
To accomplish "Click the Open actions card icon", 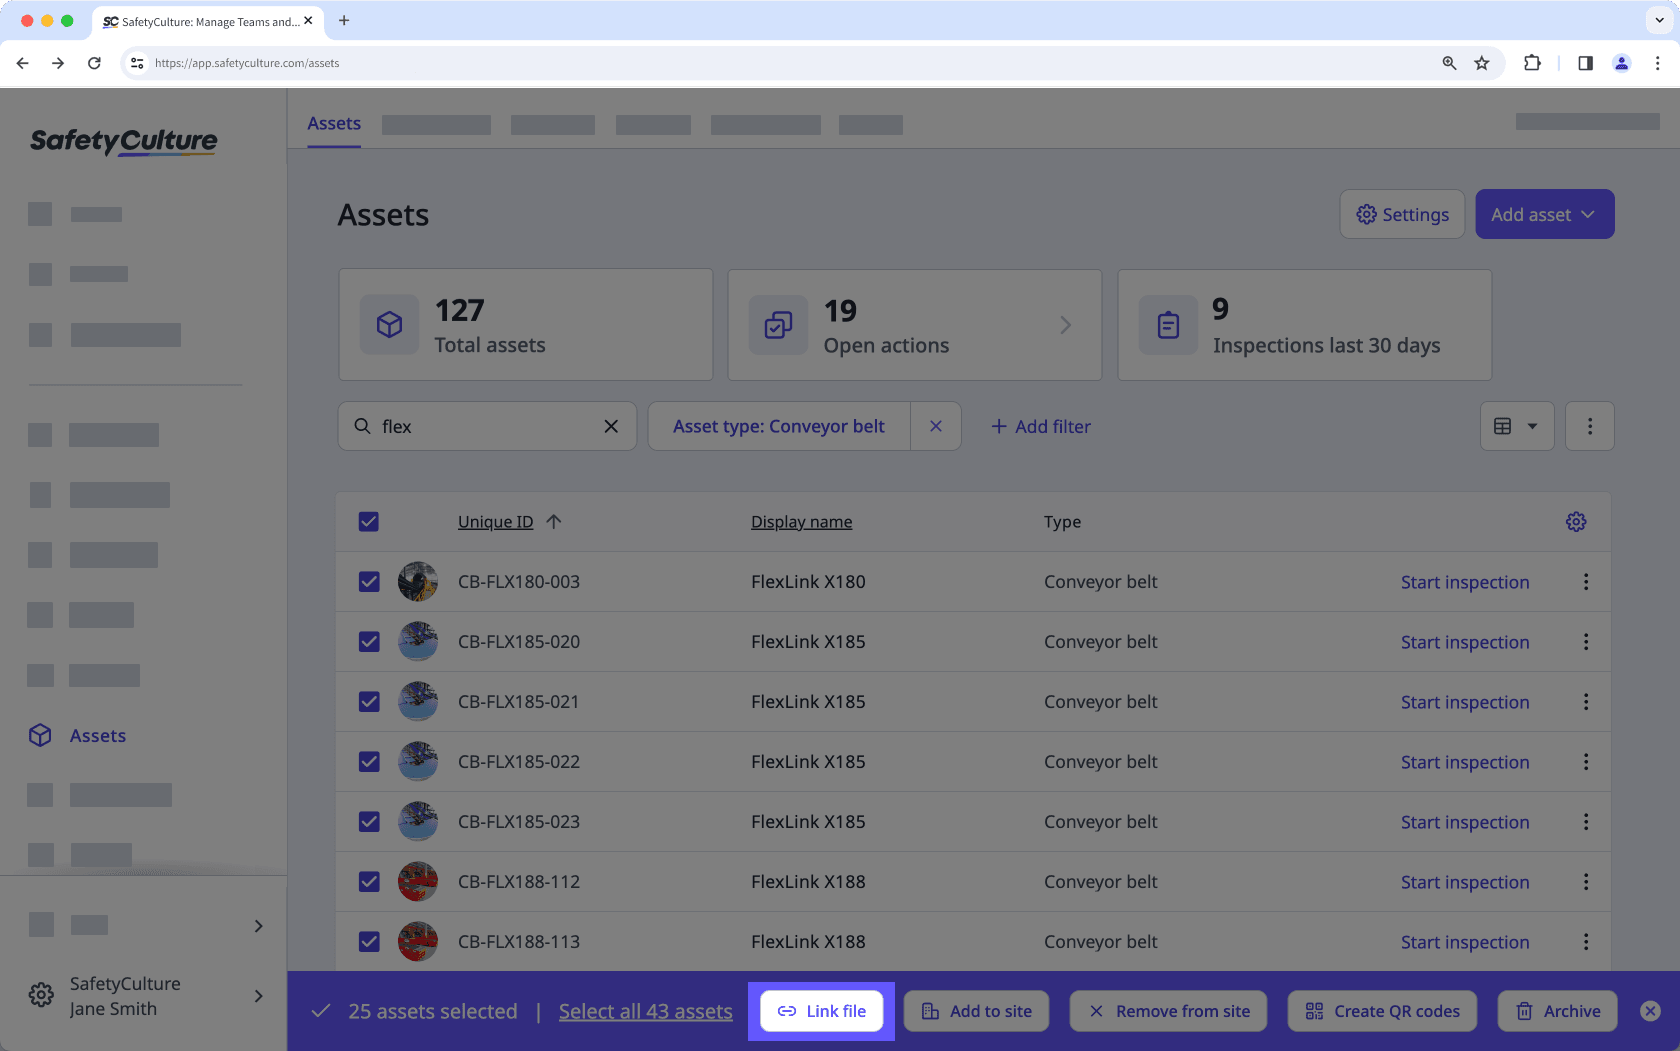I will [x=778, y=324].
